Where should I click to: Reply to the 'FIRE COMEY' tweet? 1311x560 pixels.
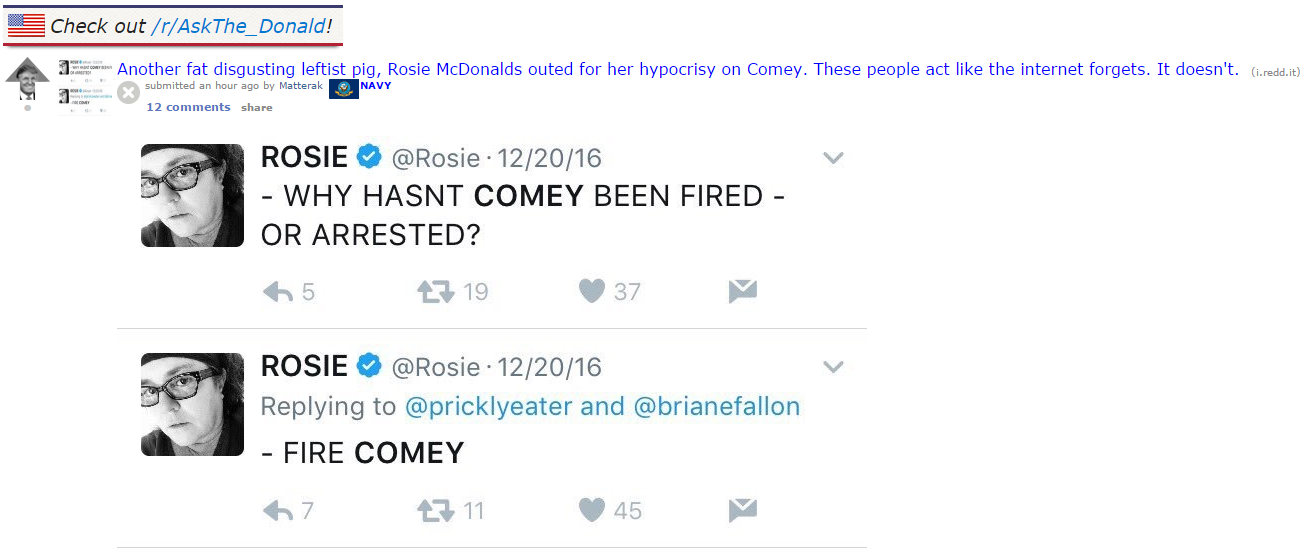pyautogui.click(x=277, y=511)
